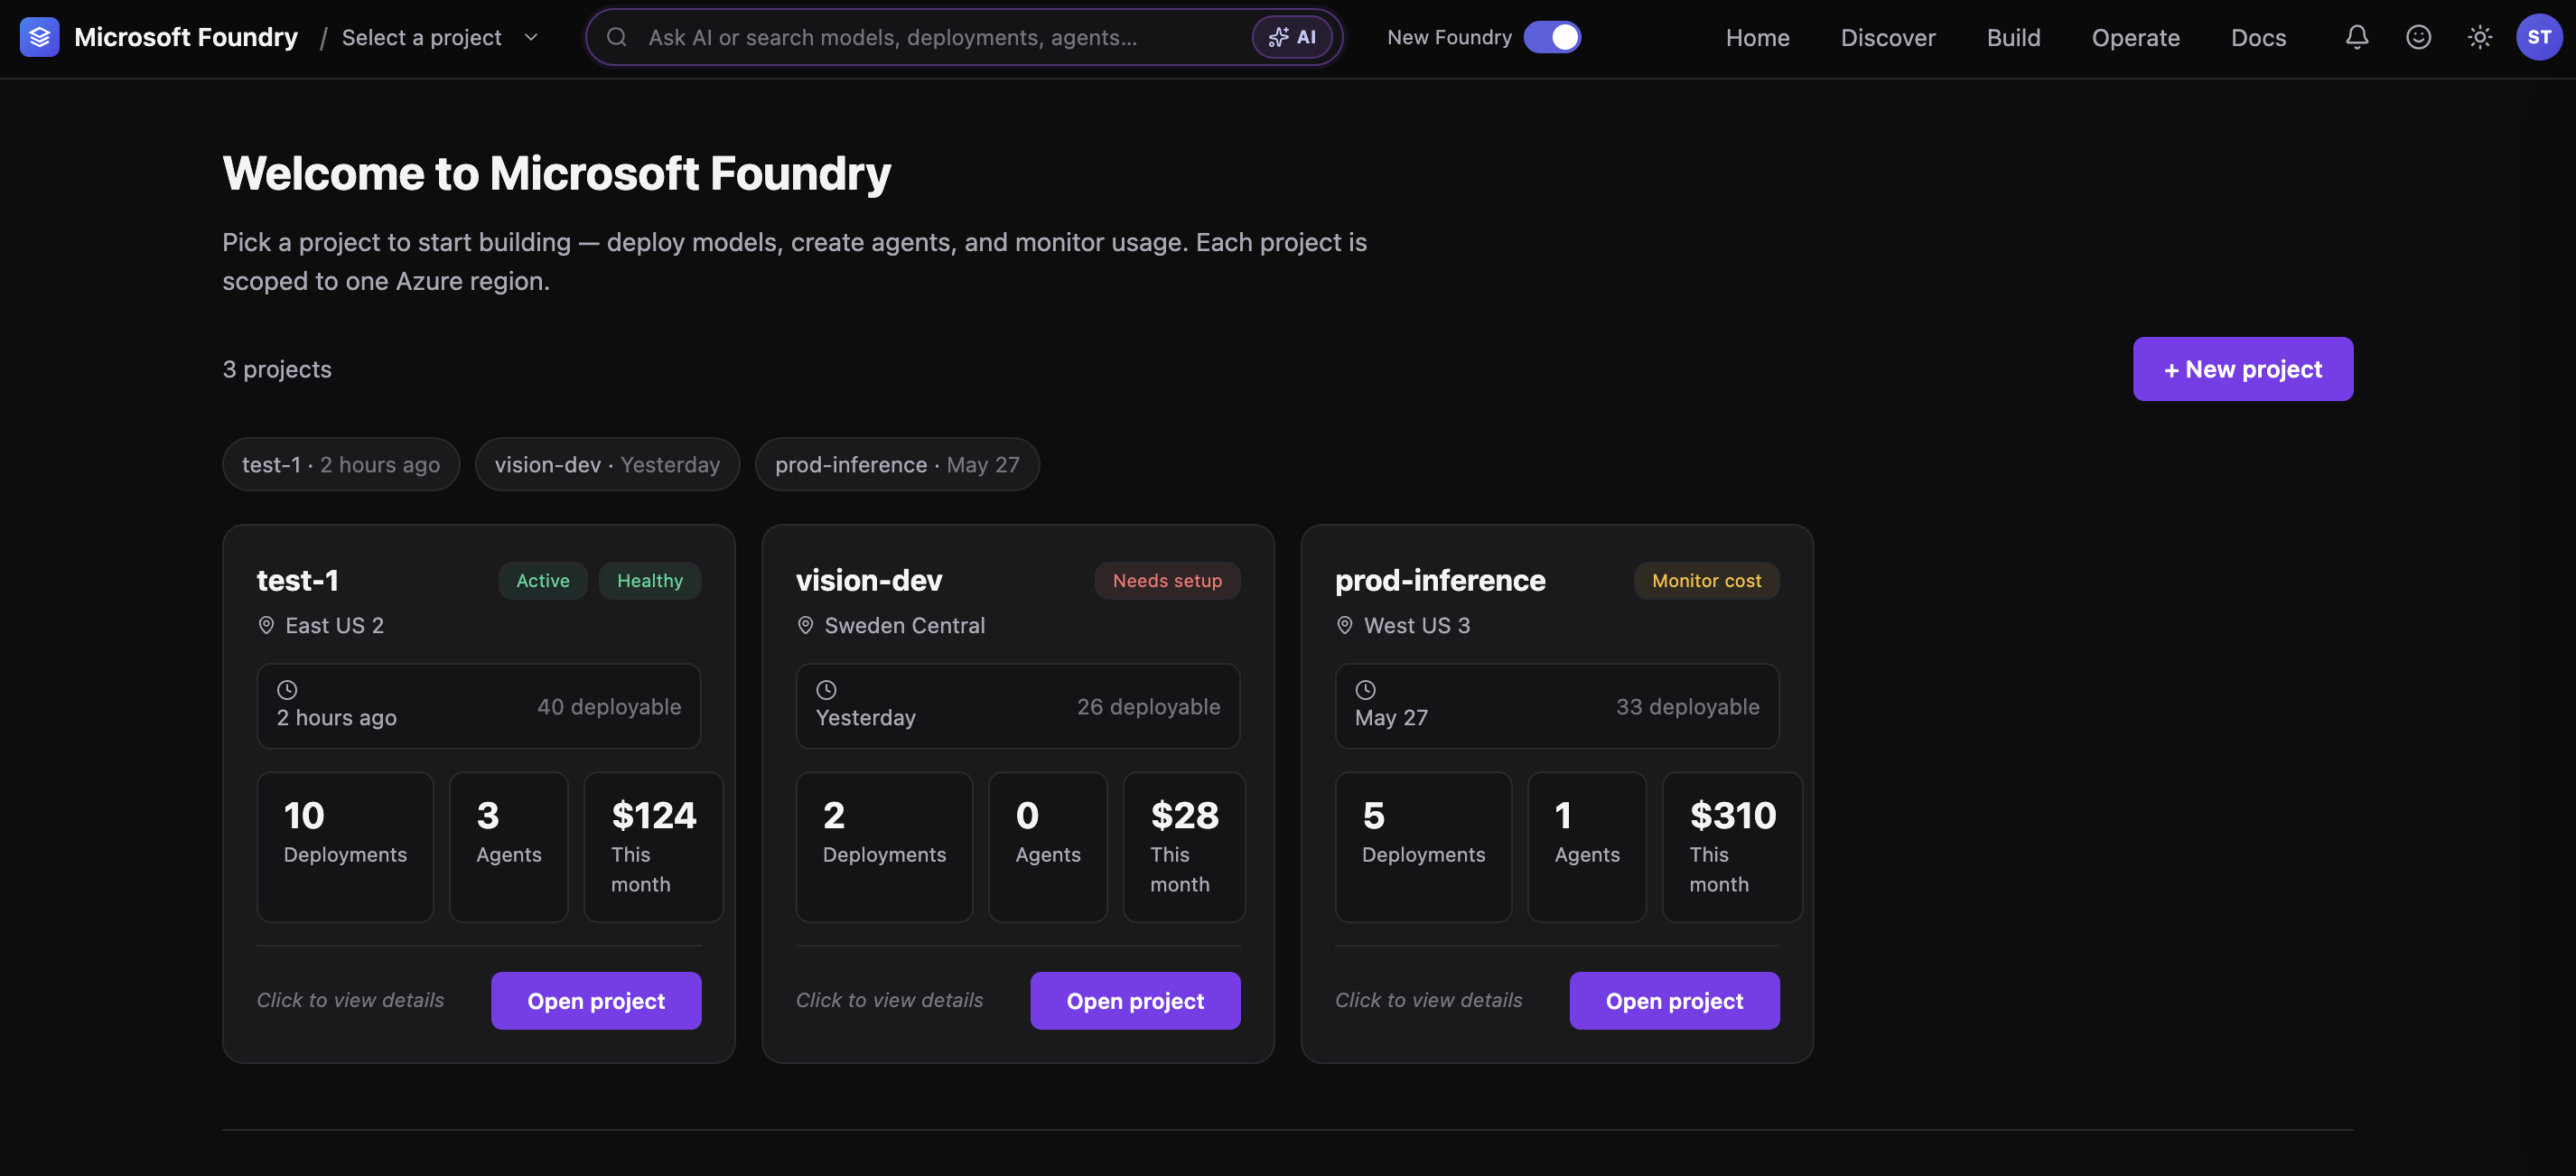2576x1176 pixels.
Task: Open the Operate menu
Action: [x=2135, y=37]
